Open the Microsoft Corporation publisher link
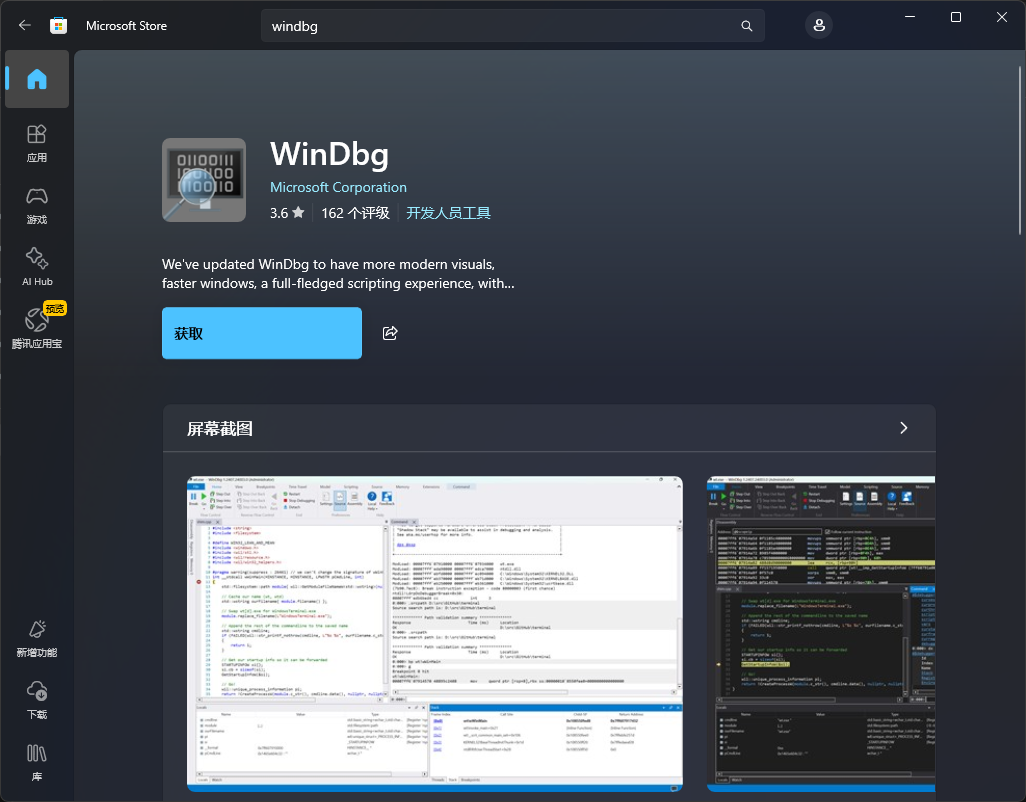 click(x=338, y=187)
